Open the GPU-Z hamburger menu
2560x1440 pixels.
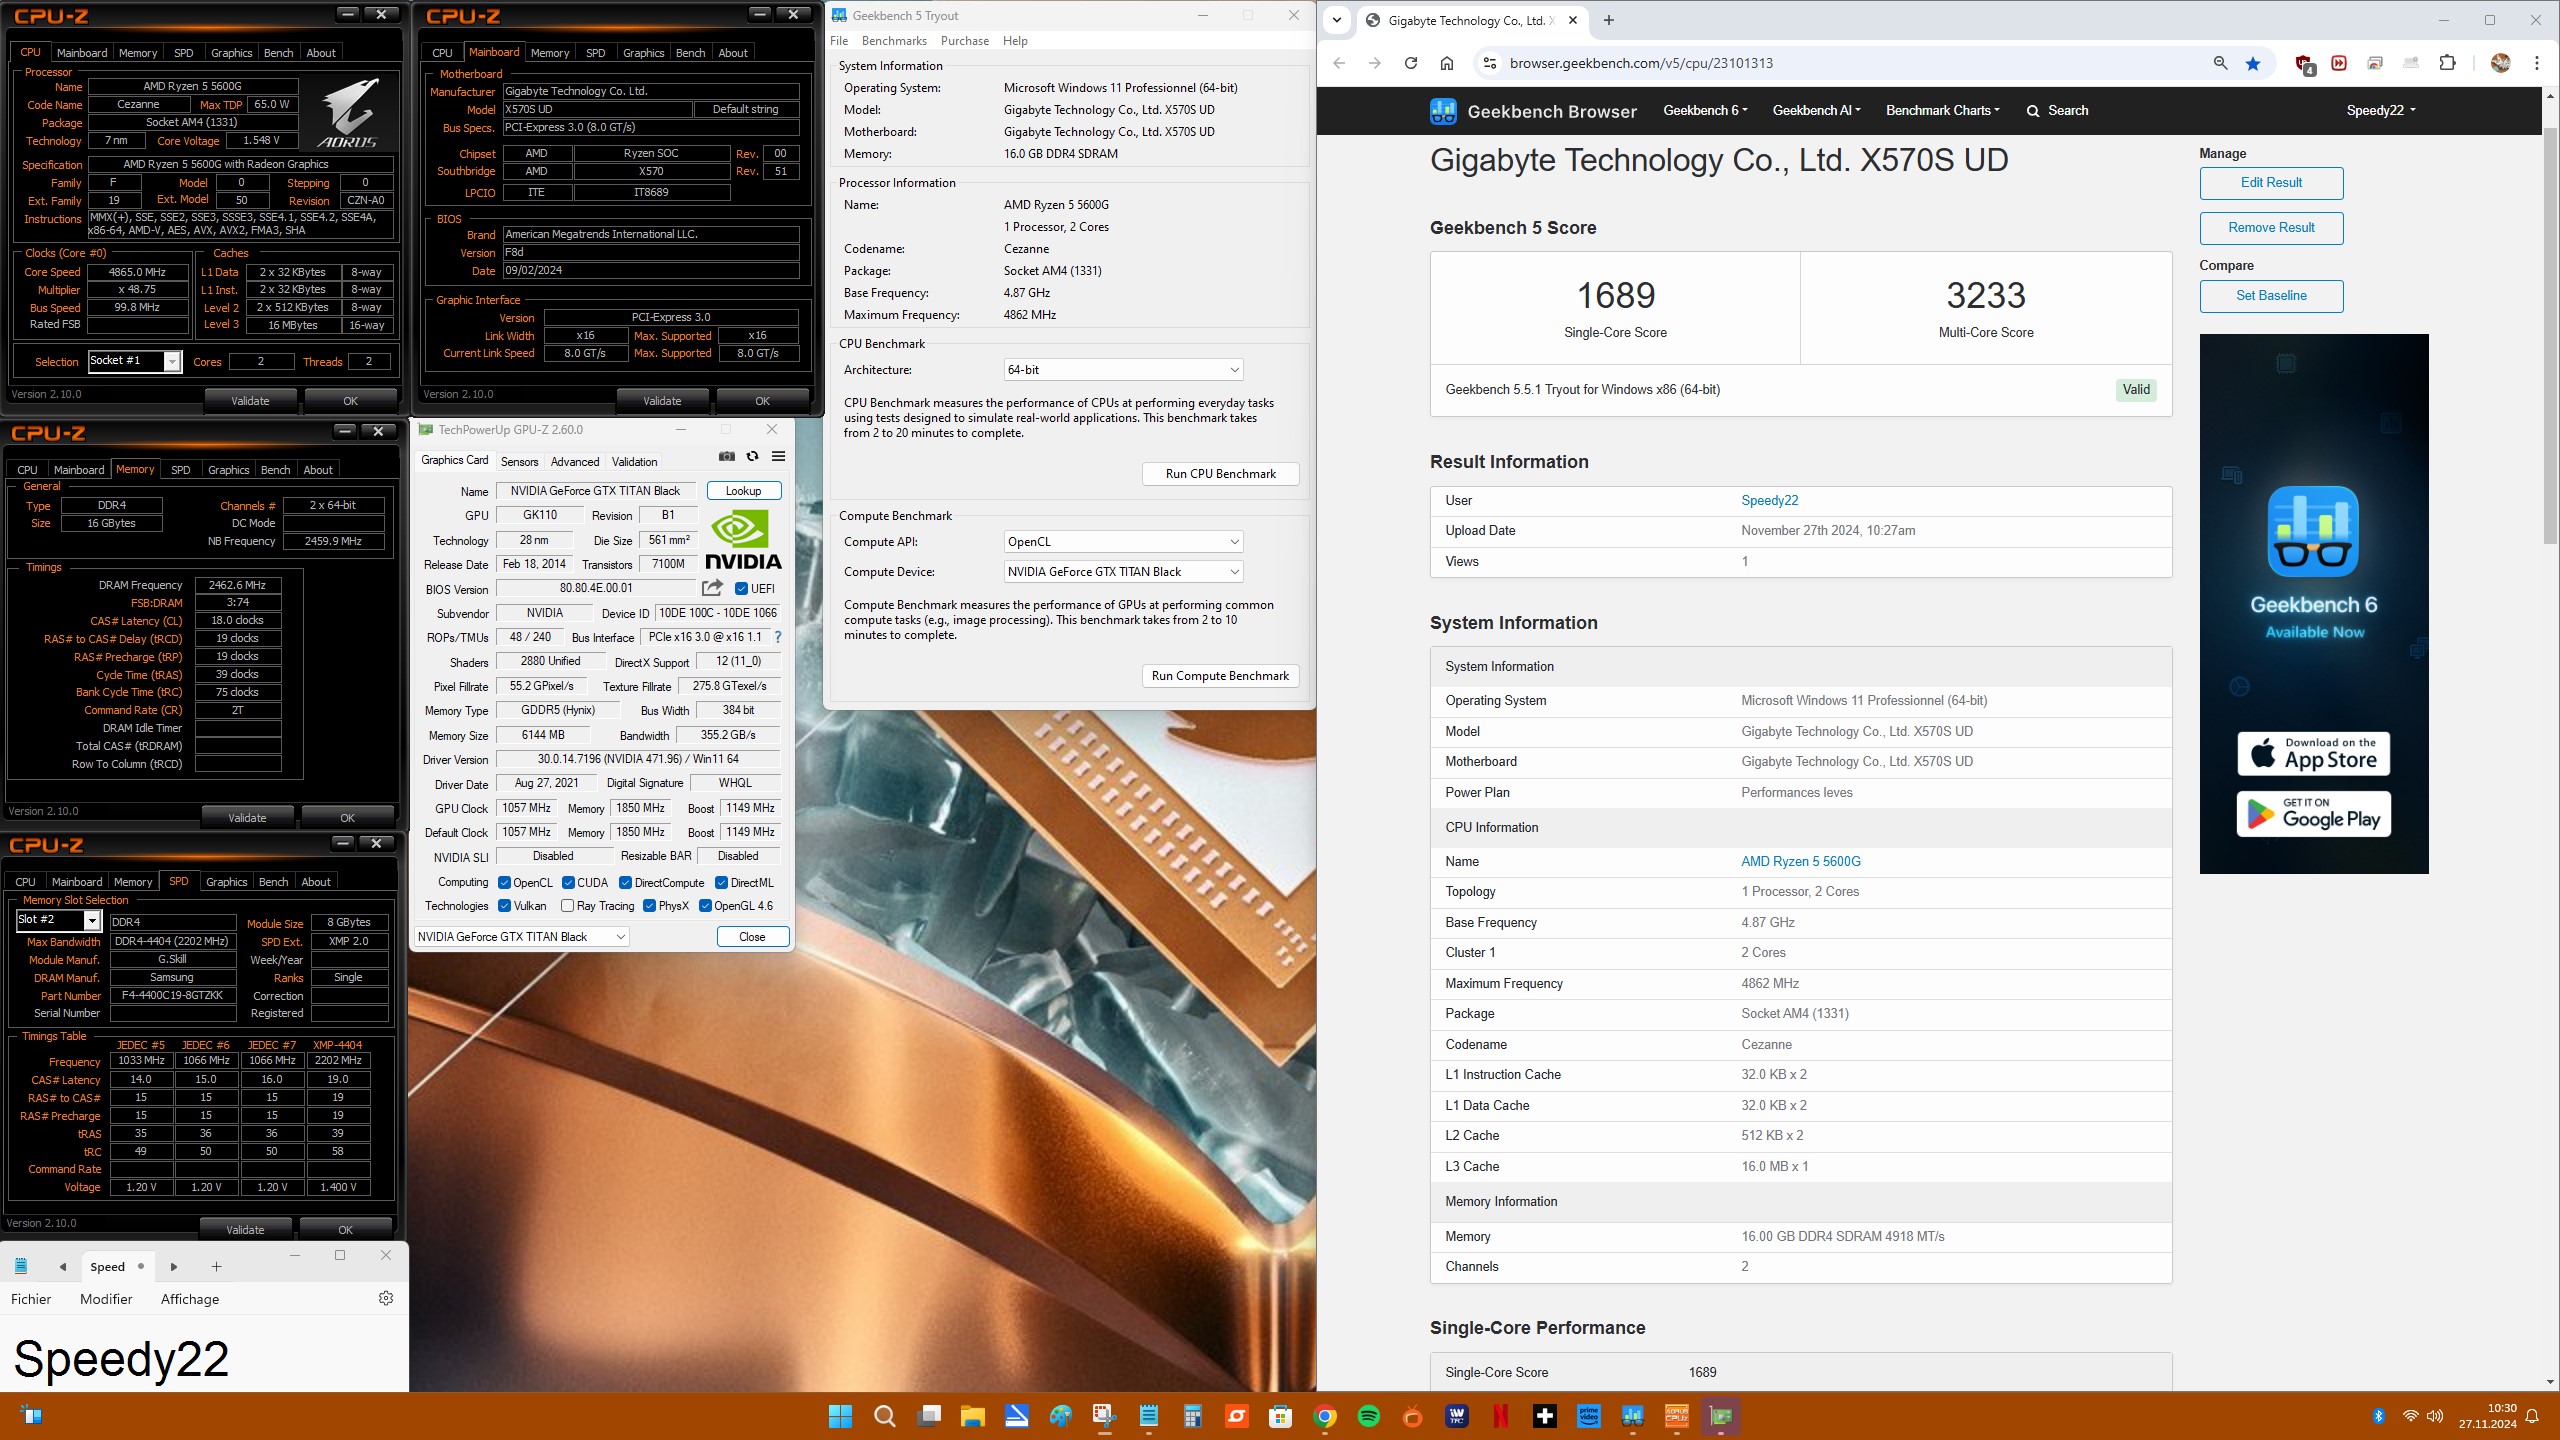778,457
